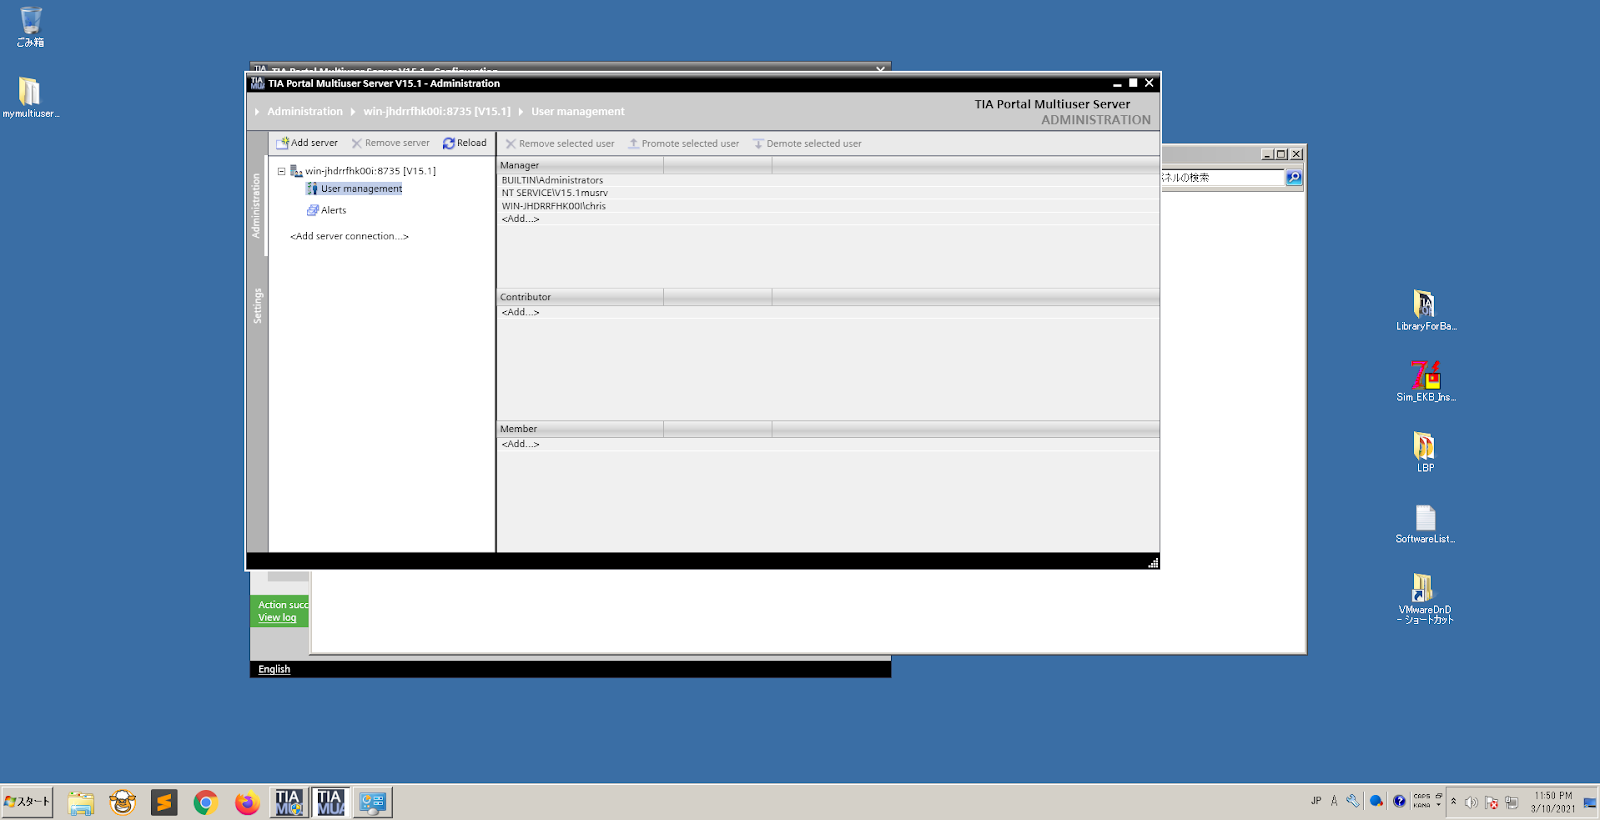Reload the server list
The height and width of the screenshot is (820, 1600).
tap(465, 143)
